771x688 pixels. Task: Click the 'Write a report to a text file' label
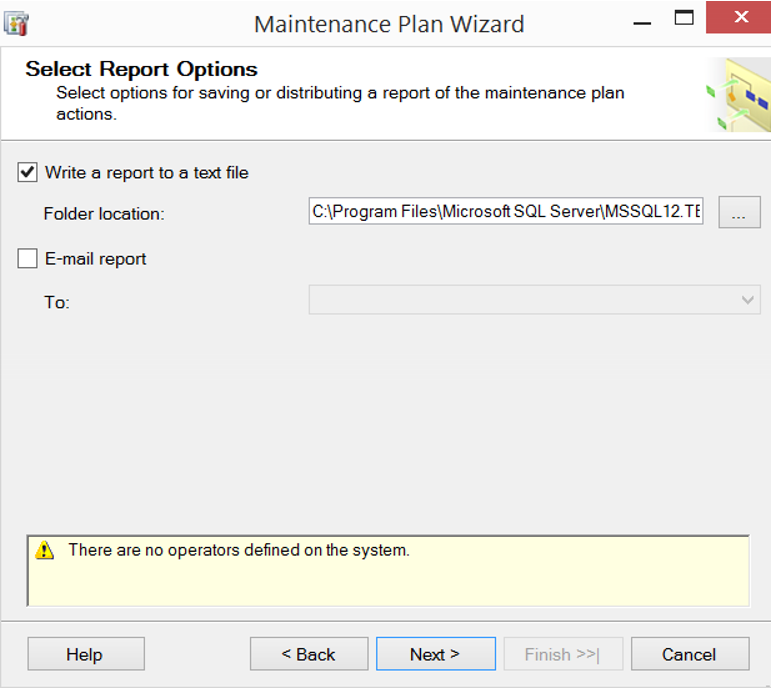pos(147,173)
